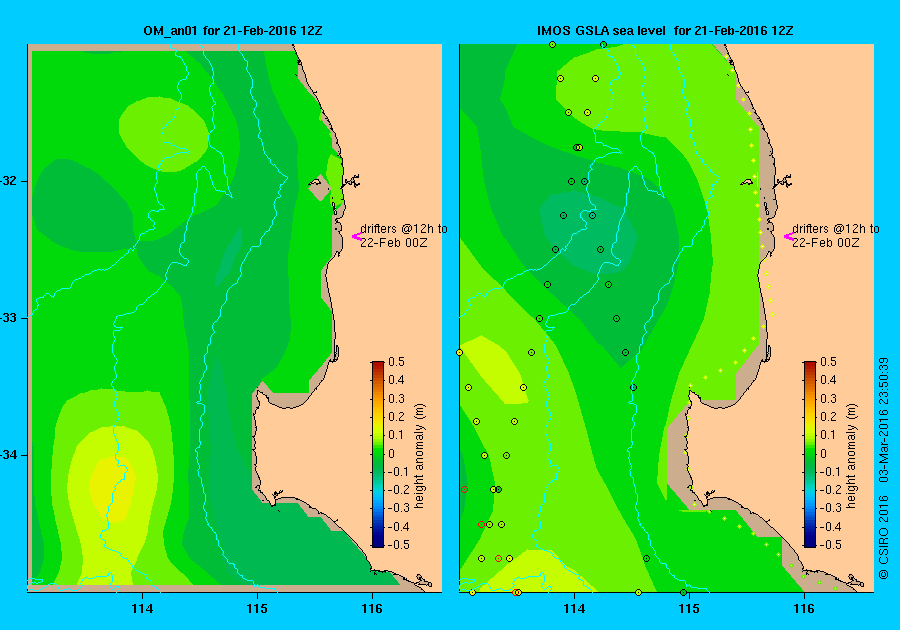
Task: Click longitude 116 under the right map
Action: click(x=804, y=609)
